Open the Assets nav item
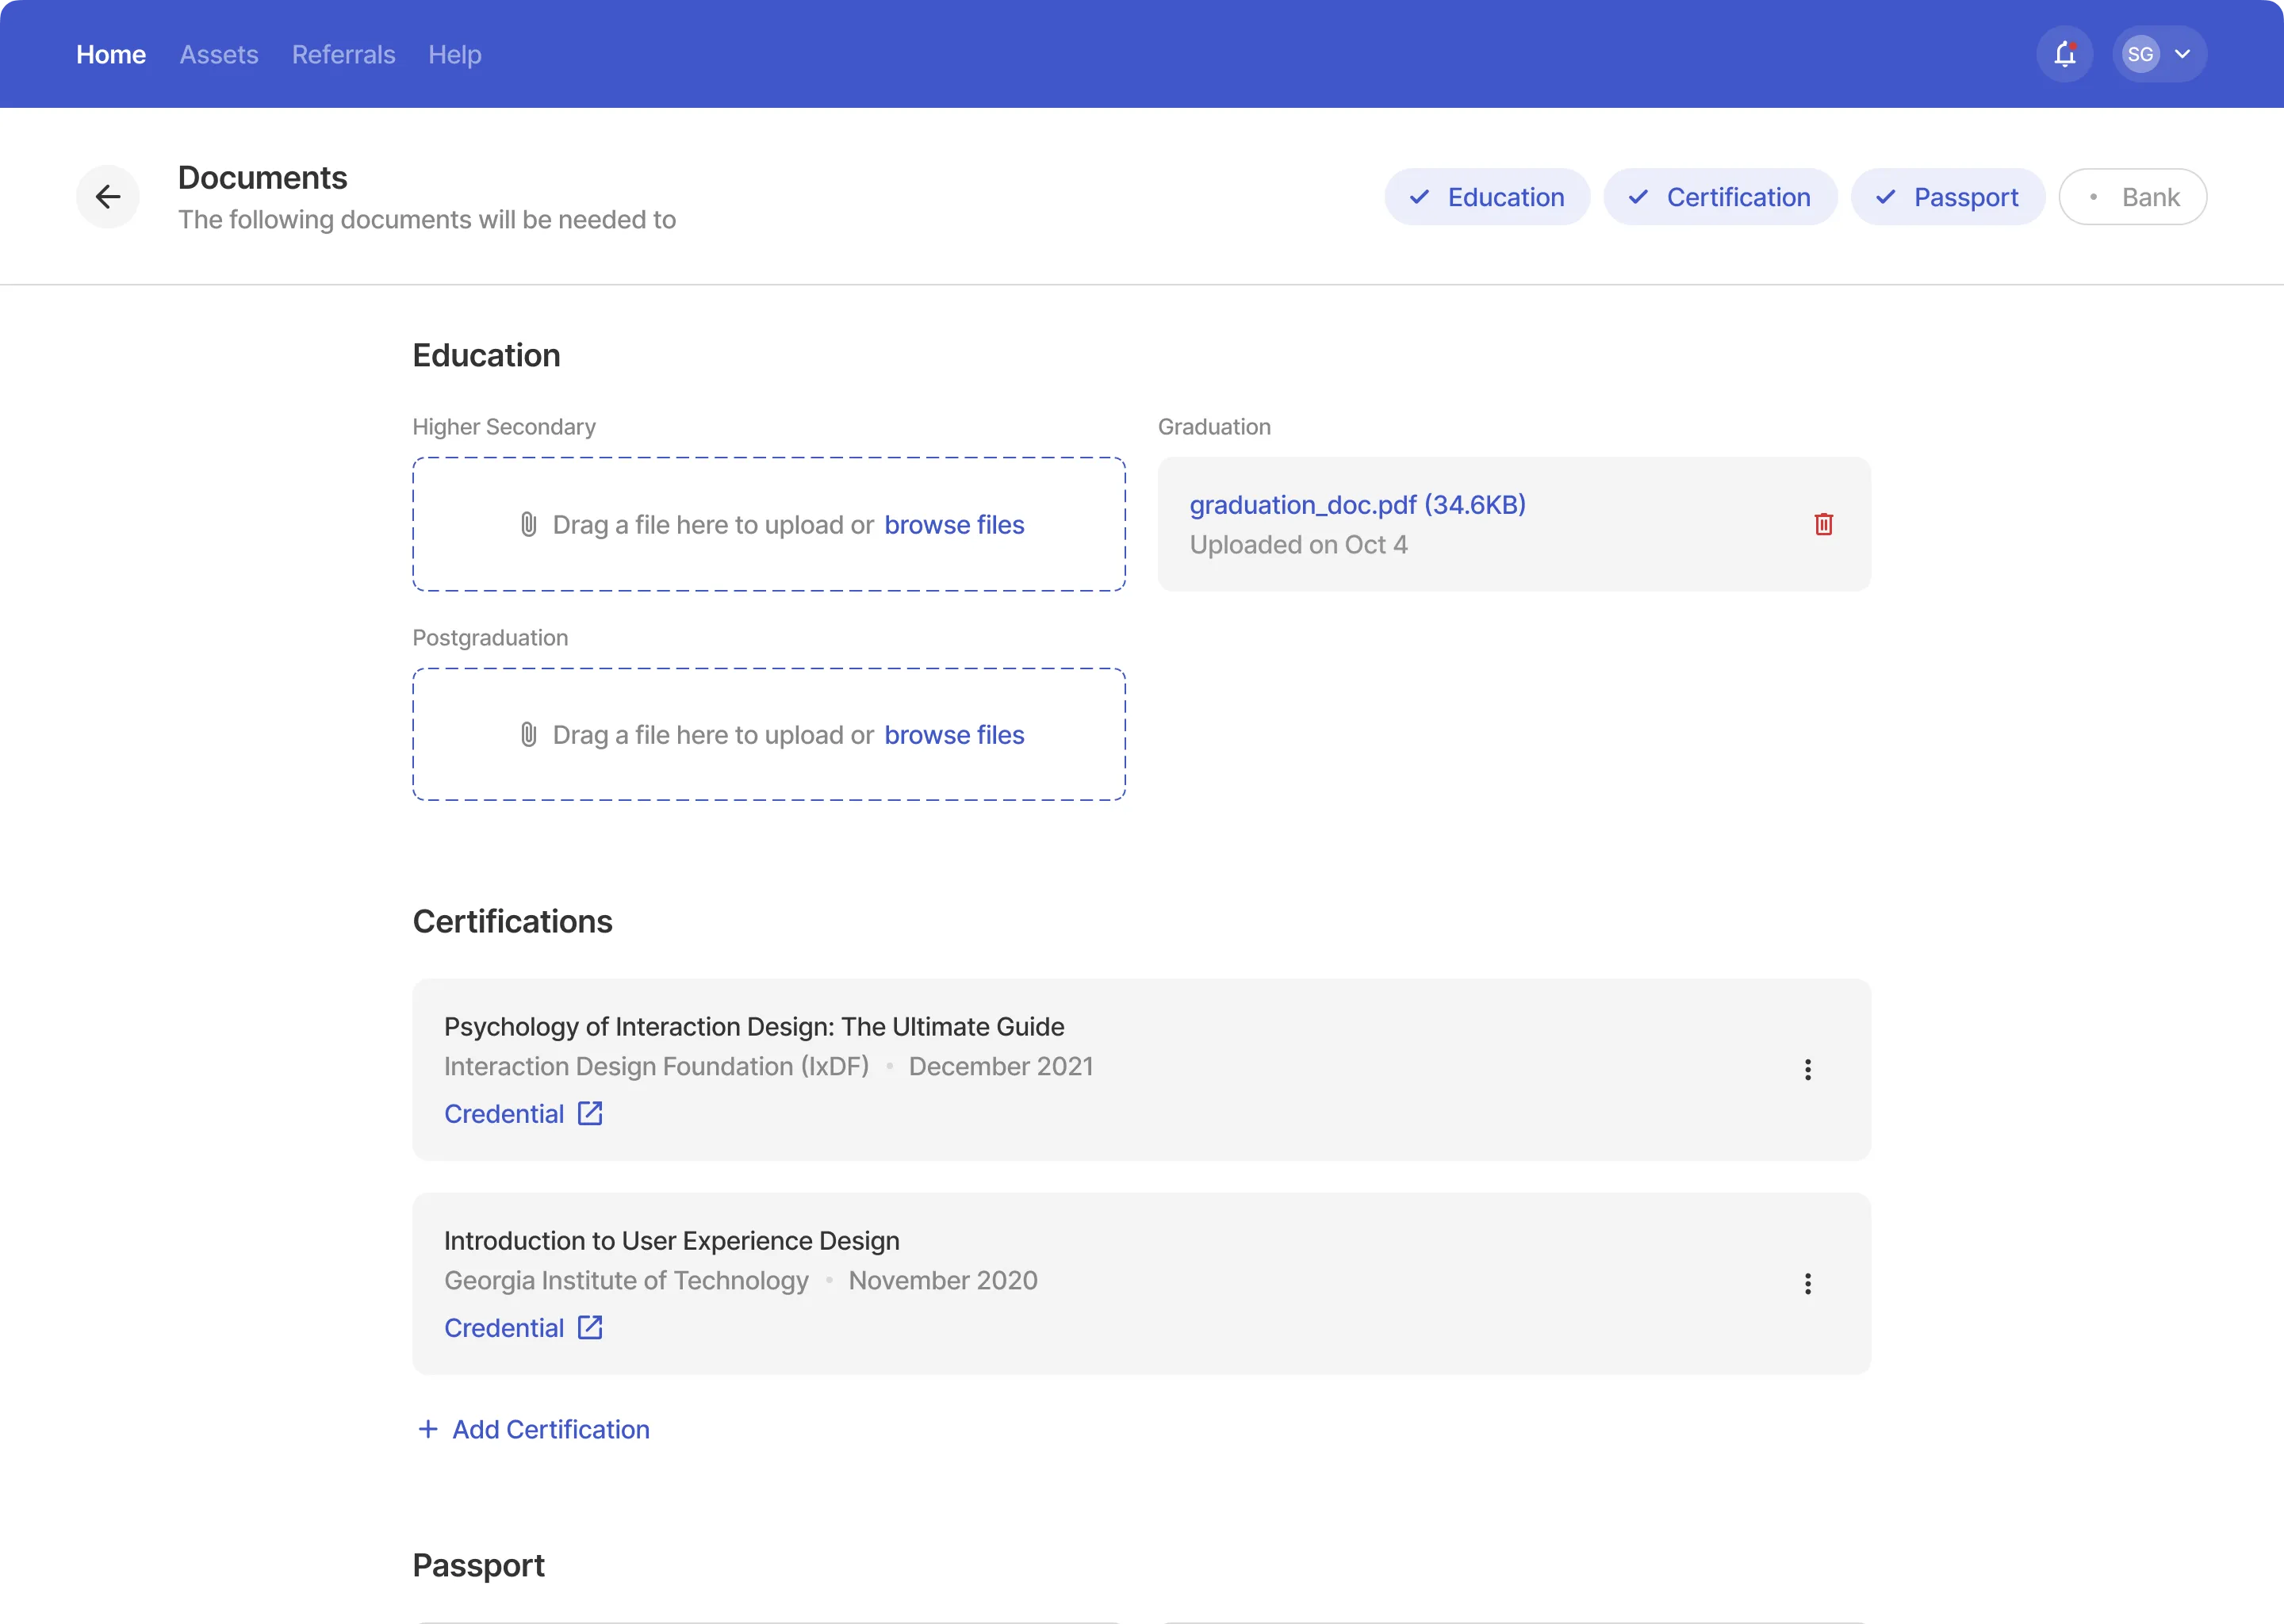 pos(219,54)
